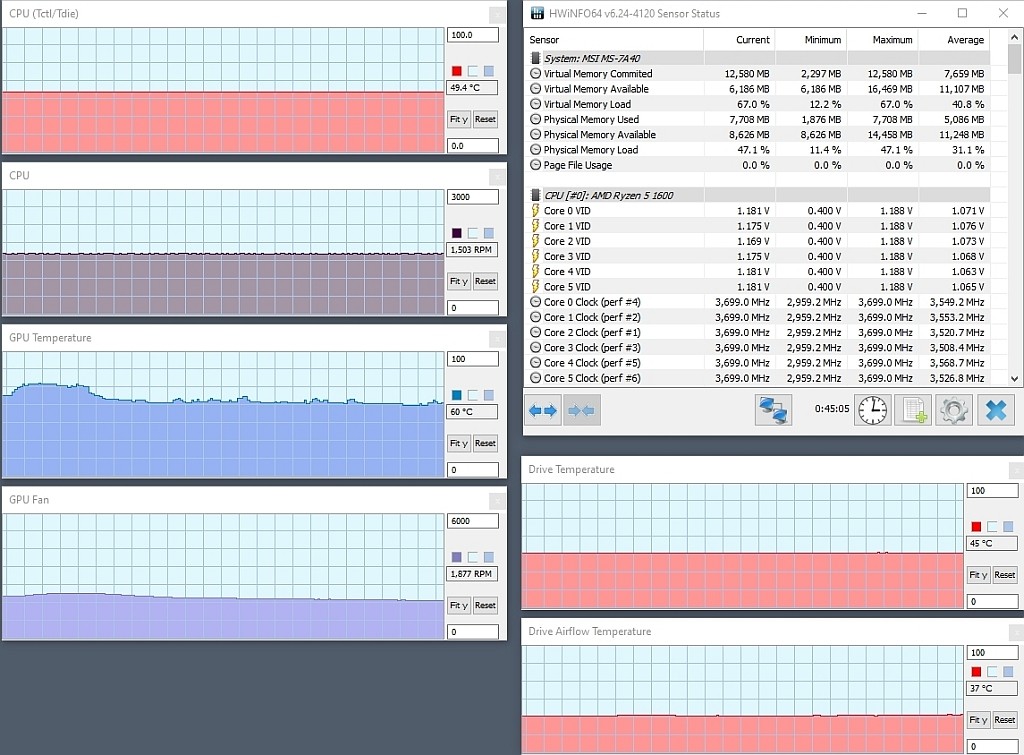The image size is (1024, 755).
Task: Click the lightning icon for Core 5 VID
Action: coord(536,287)
